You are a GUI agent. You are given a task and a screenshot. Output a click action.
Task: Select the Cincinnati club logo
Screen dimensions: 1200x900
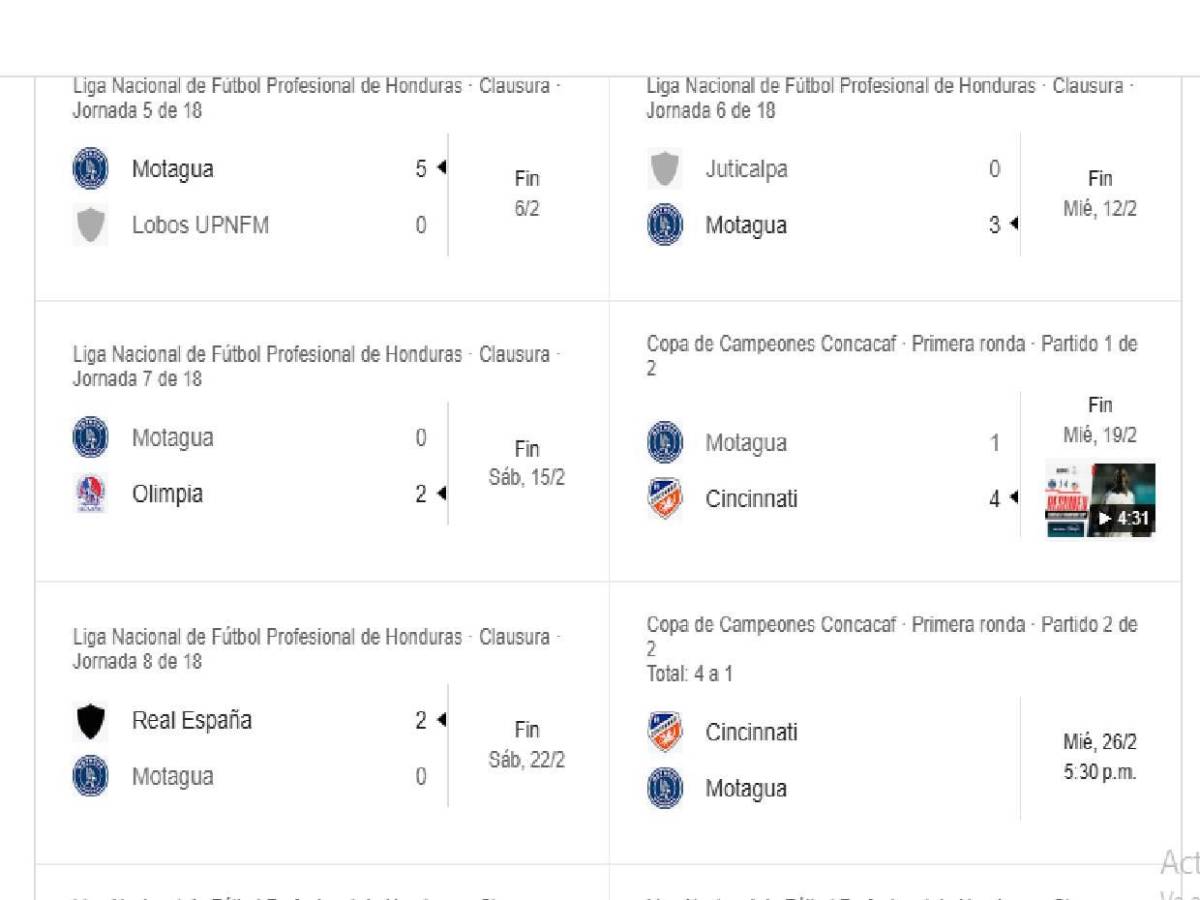coord(663,498)
